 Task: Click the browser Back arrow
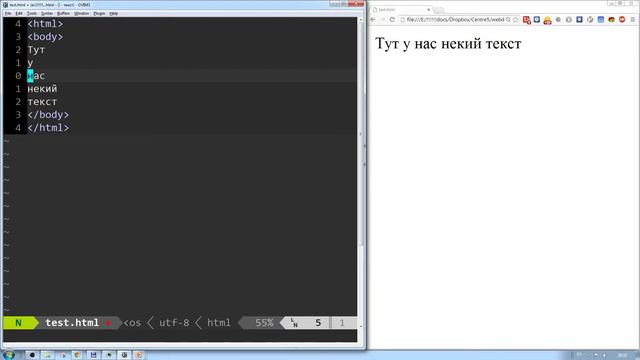click(373, 20)
